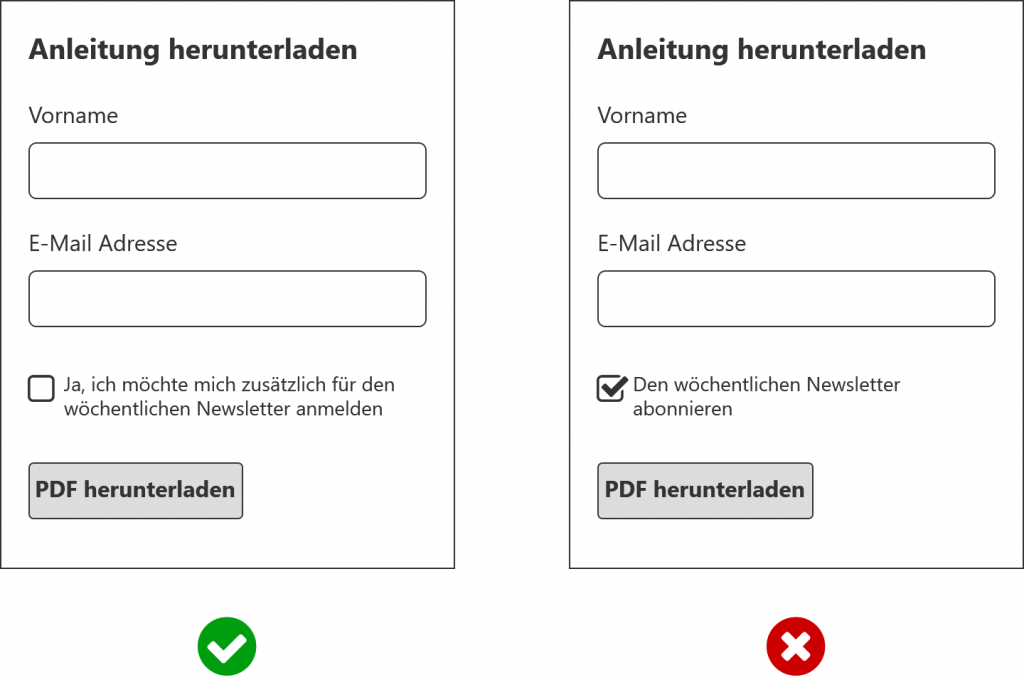Click the red X circle icon
Screen dimensions: 1024x680
click(795, 646)
